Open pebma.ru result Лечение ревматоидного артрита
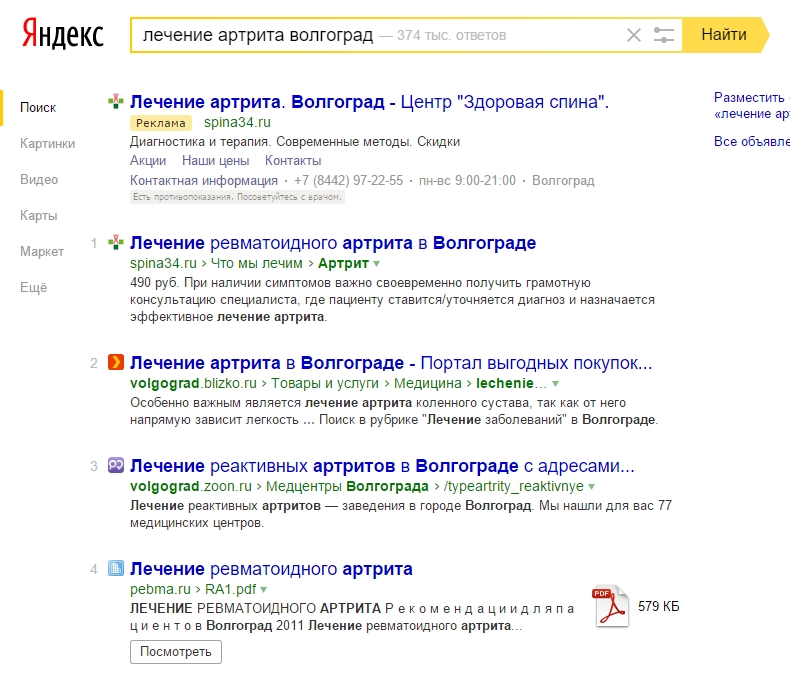This screenshot has width=790, height=681. (x=271, y=569)
